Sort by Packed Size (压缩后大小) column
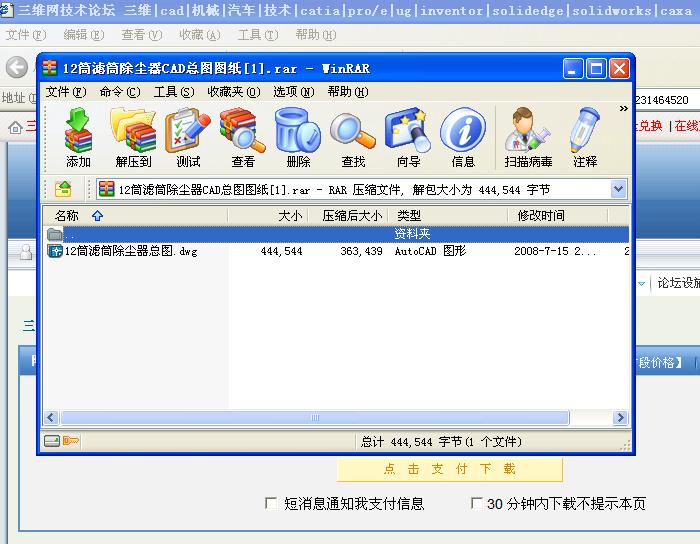The width and height of the screenshot is (700, 544). pyautogui.click(x=349, y=216)
